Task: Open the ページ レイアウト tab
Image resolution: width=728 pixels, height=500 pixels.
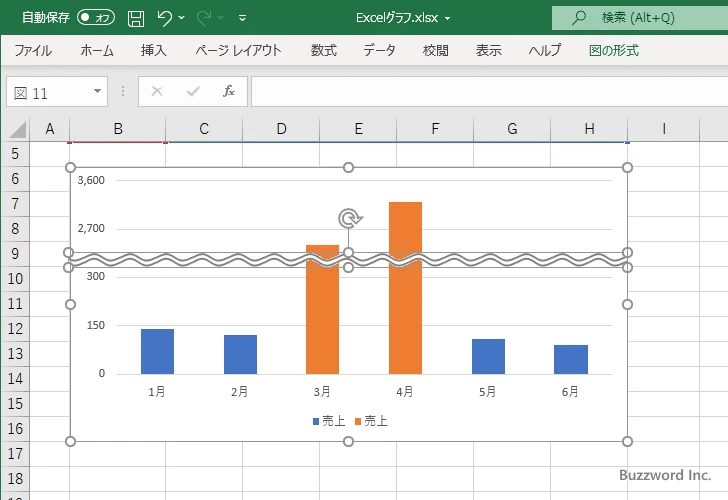Action: click(x=239, y=50)
